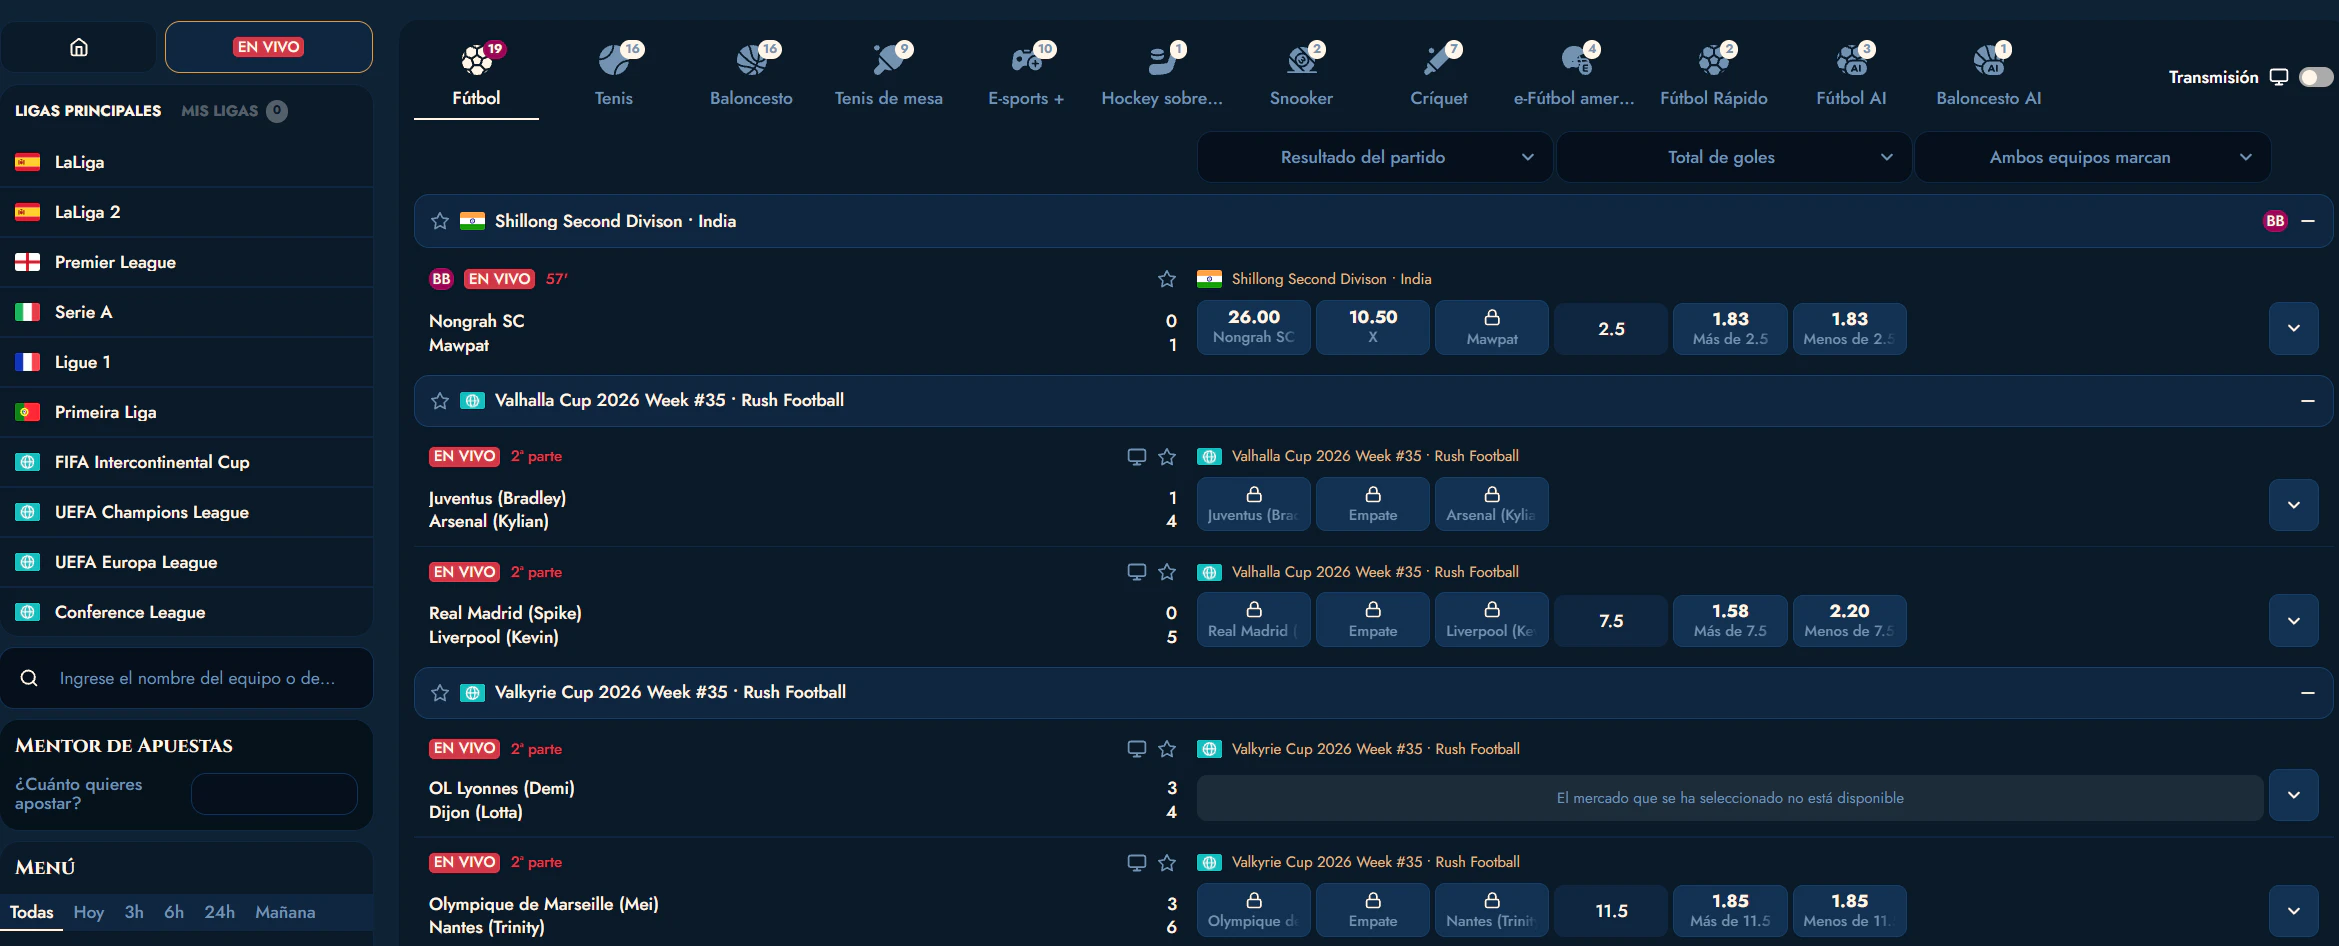Image resolution: width=2339 pixels, height=946 pixels.
Task: Favorite the Valkyrie Cup league star
Action: click(440, 693)
